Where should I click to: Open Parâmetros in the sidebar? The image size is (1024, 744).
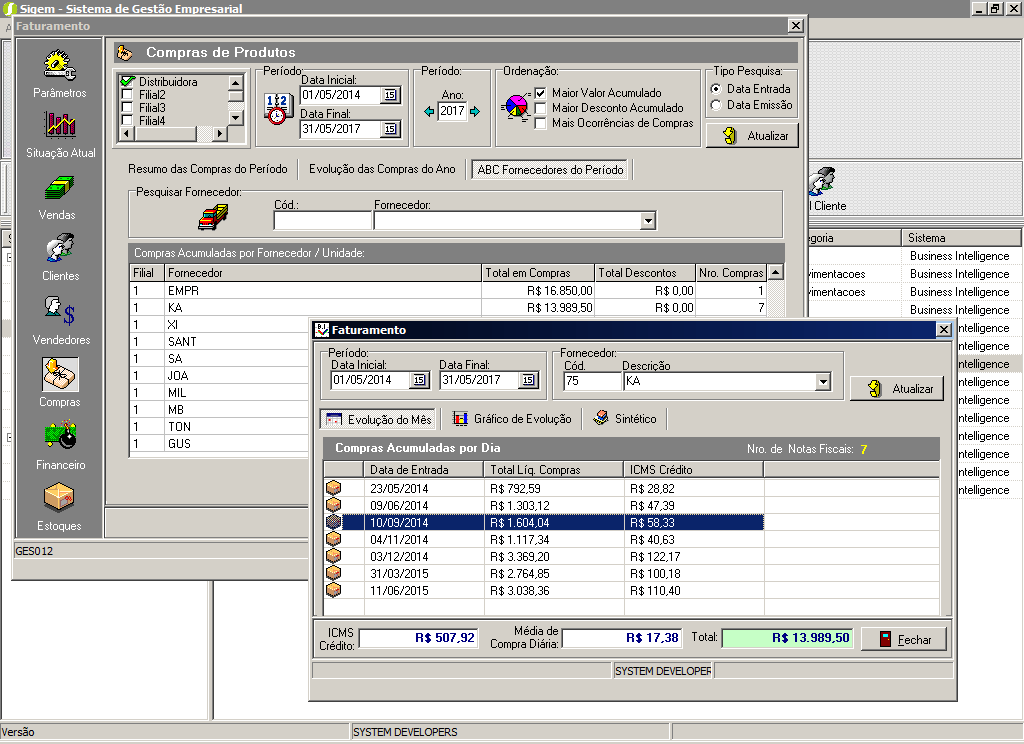(x=59, y=66)
